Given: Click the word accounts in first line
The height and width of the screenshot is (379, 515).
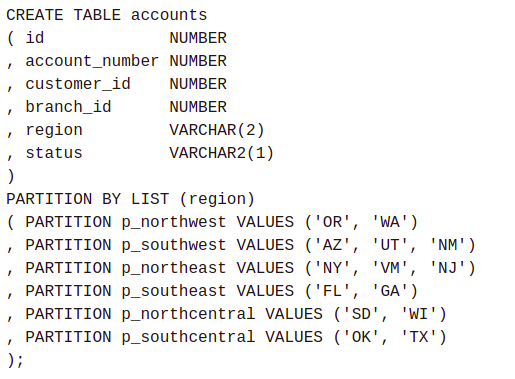Looking at the screenshot, I should (x=169, y=15).
